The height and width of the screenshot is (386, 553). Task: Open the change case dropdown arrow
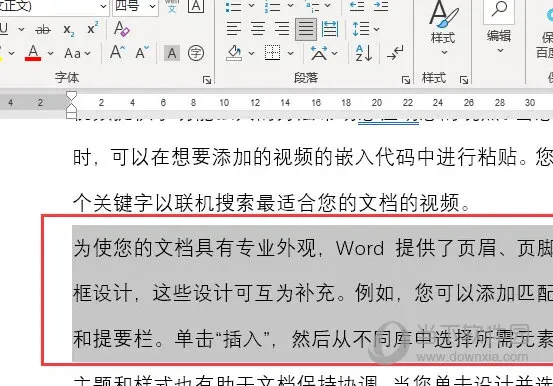pyautogui.click(x=87, y=54)
